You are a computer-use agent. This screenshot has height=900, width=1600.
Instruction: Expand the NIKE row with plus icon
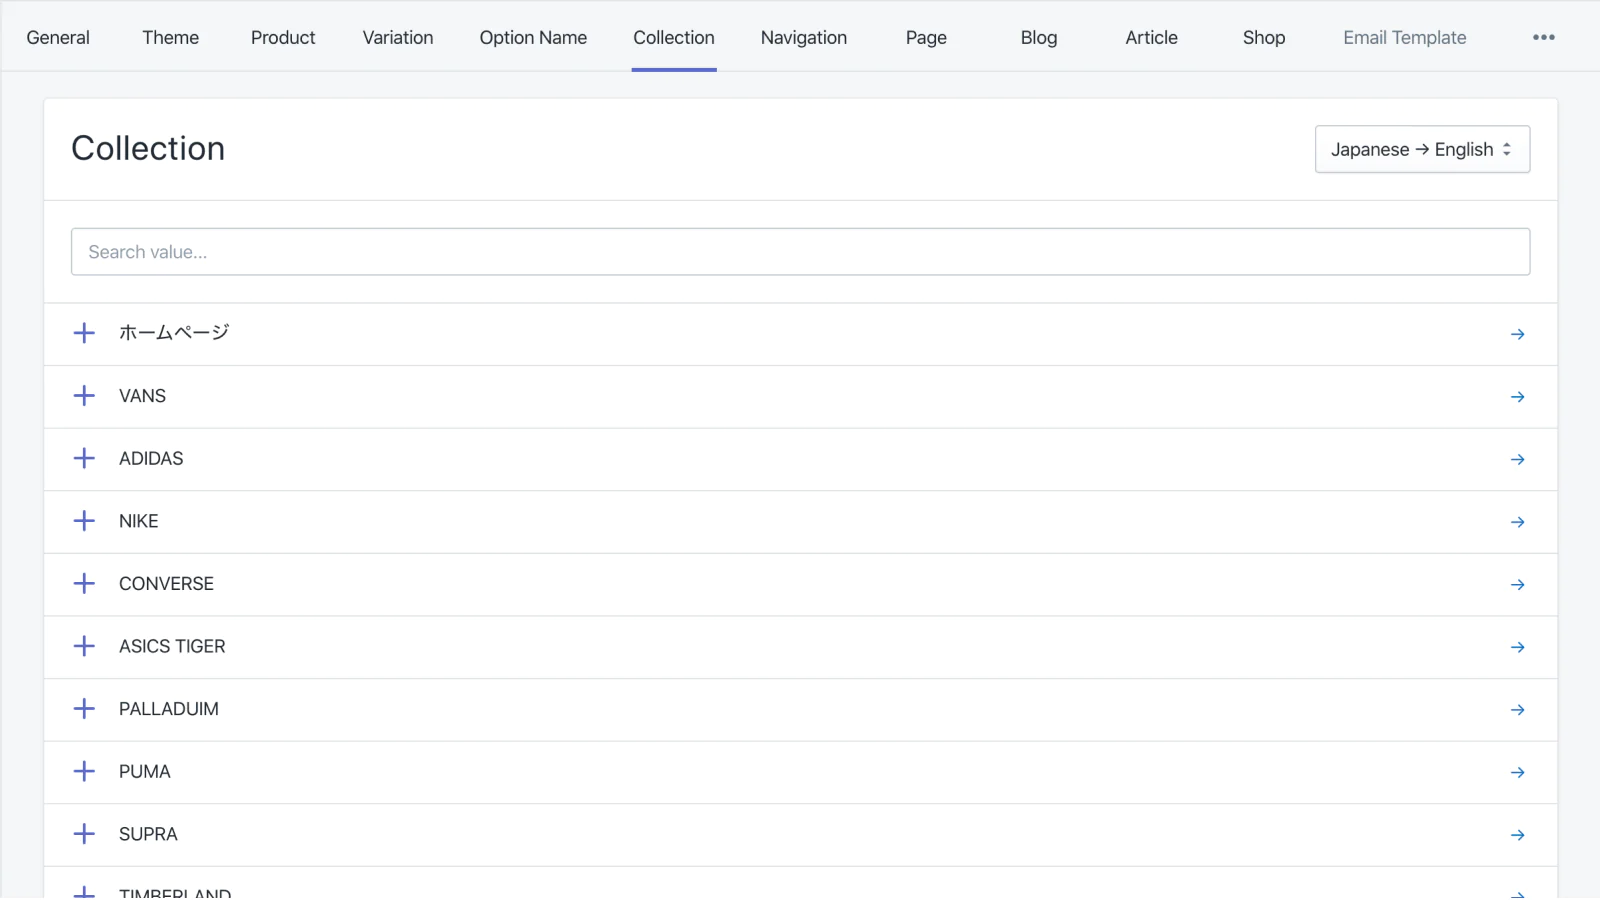point(85,521)
